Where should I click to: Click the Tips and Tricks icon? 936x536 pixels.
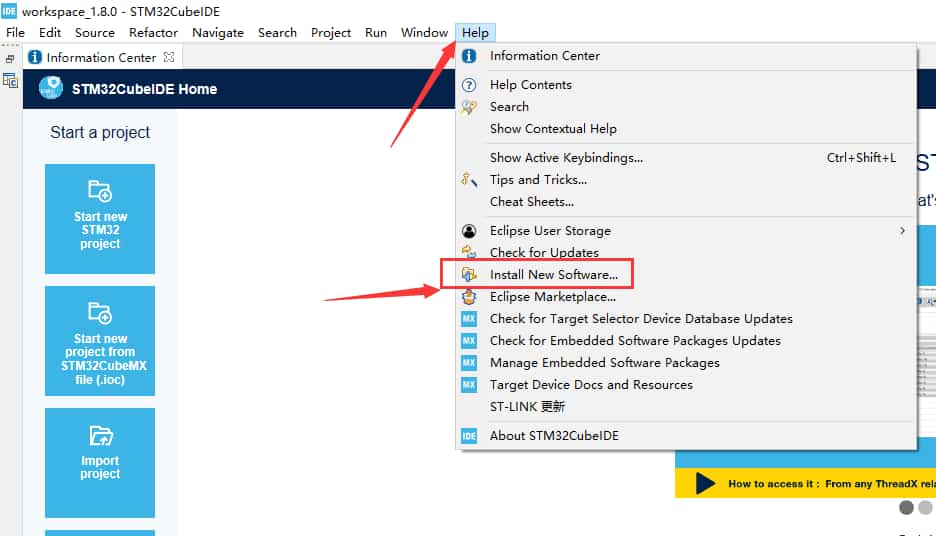[x=469, y=180]
